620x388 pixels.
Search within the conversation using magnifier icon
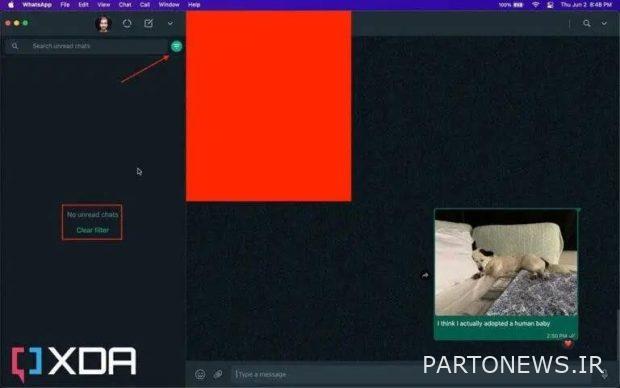click(x=587, y=23)
